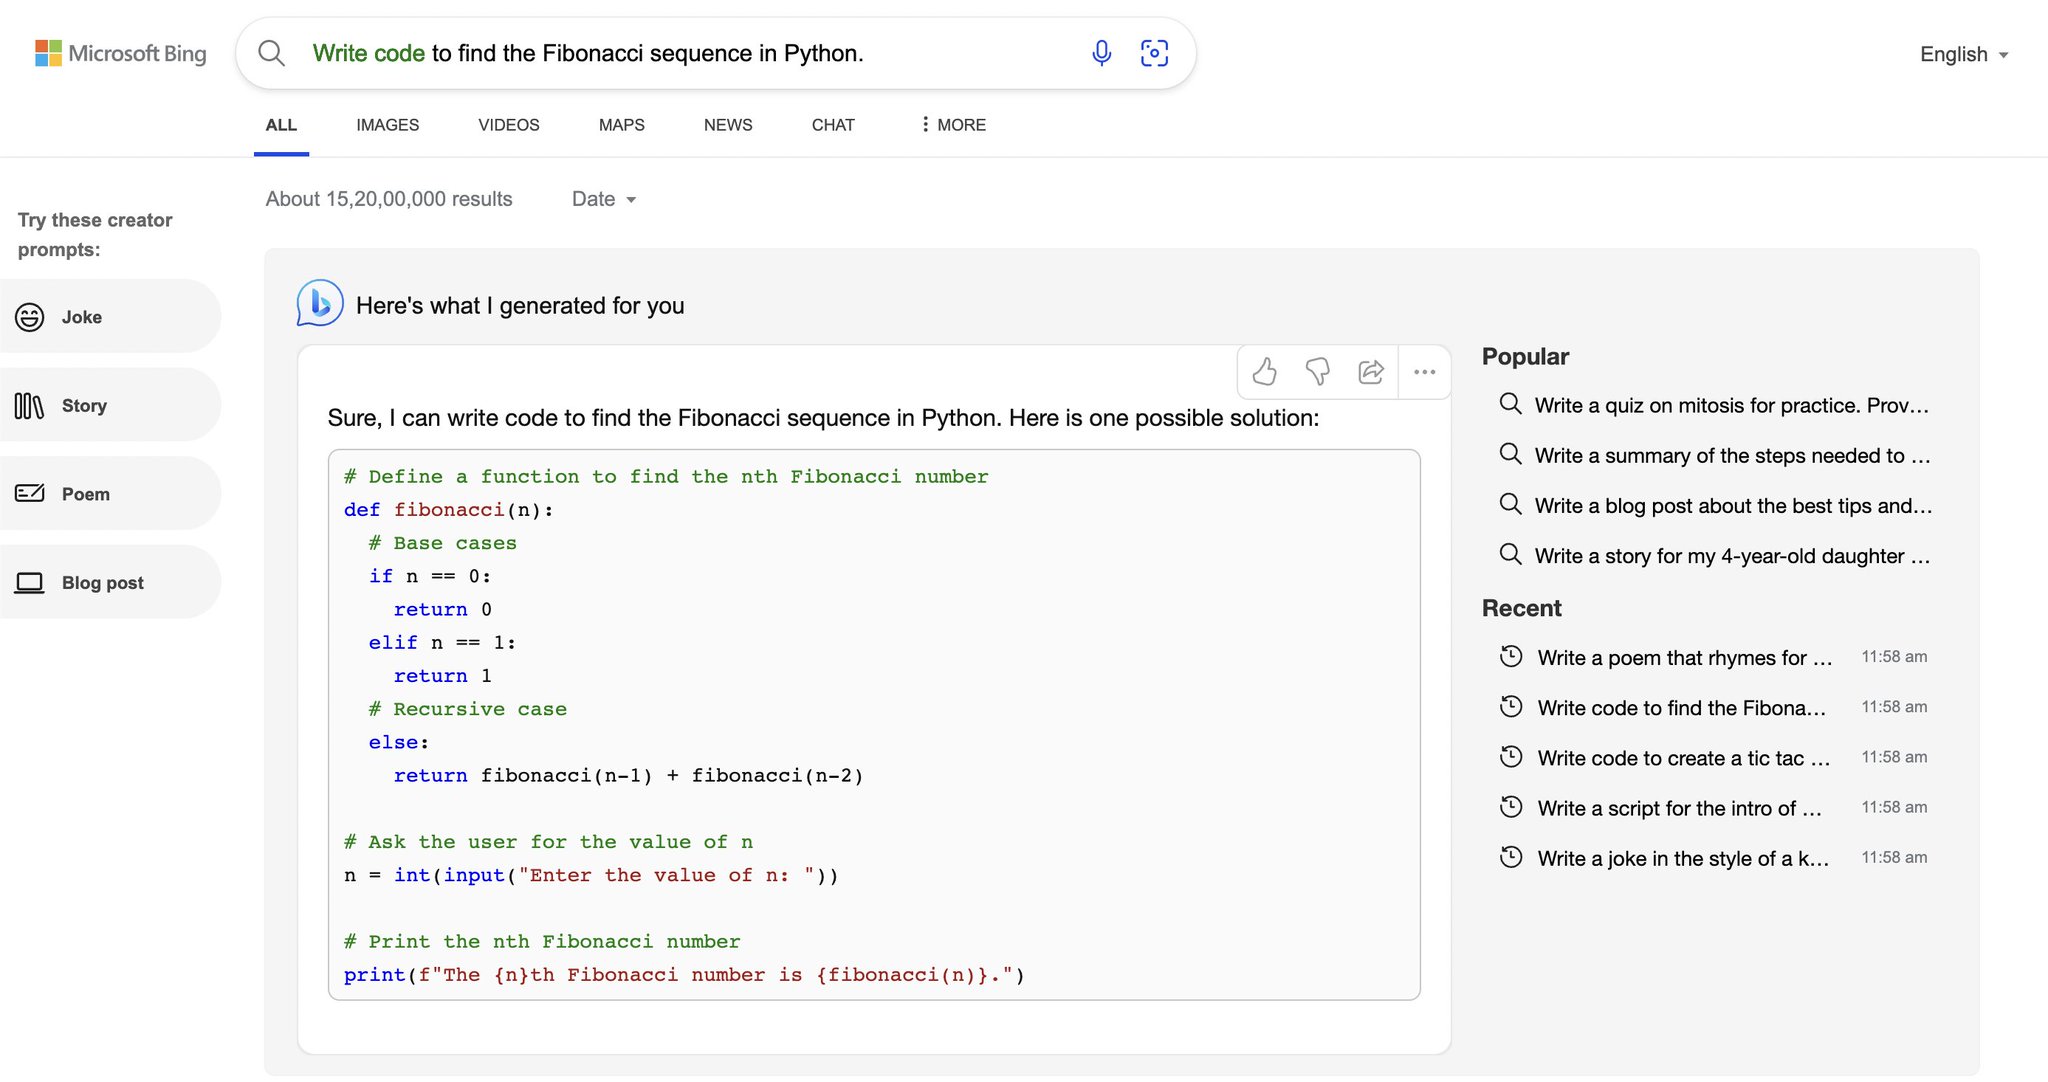Click the print statement code line

[x=684, y=974]
